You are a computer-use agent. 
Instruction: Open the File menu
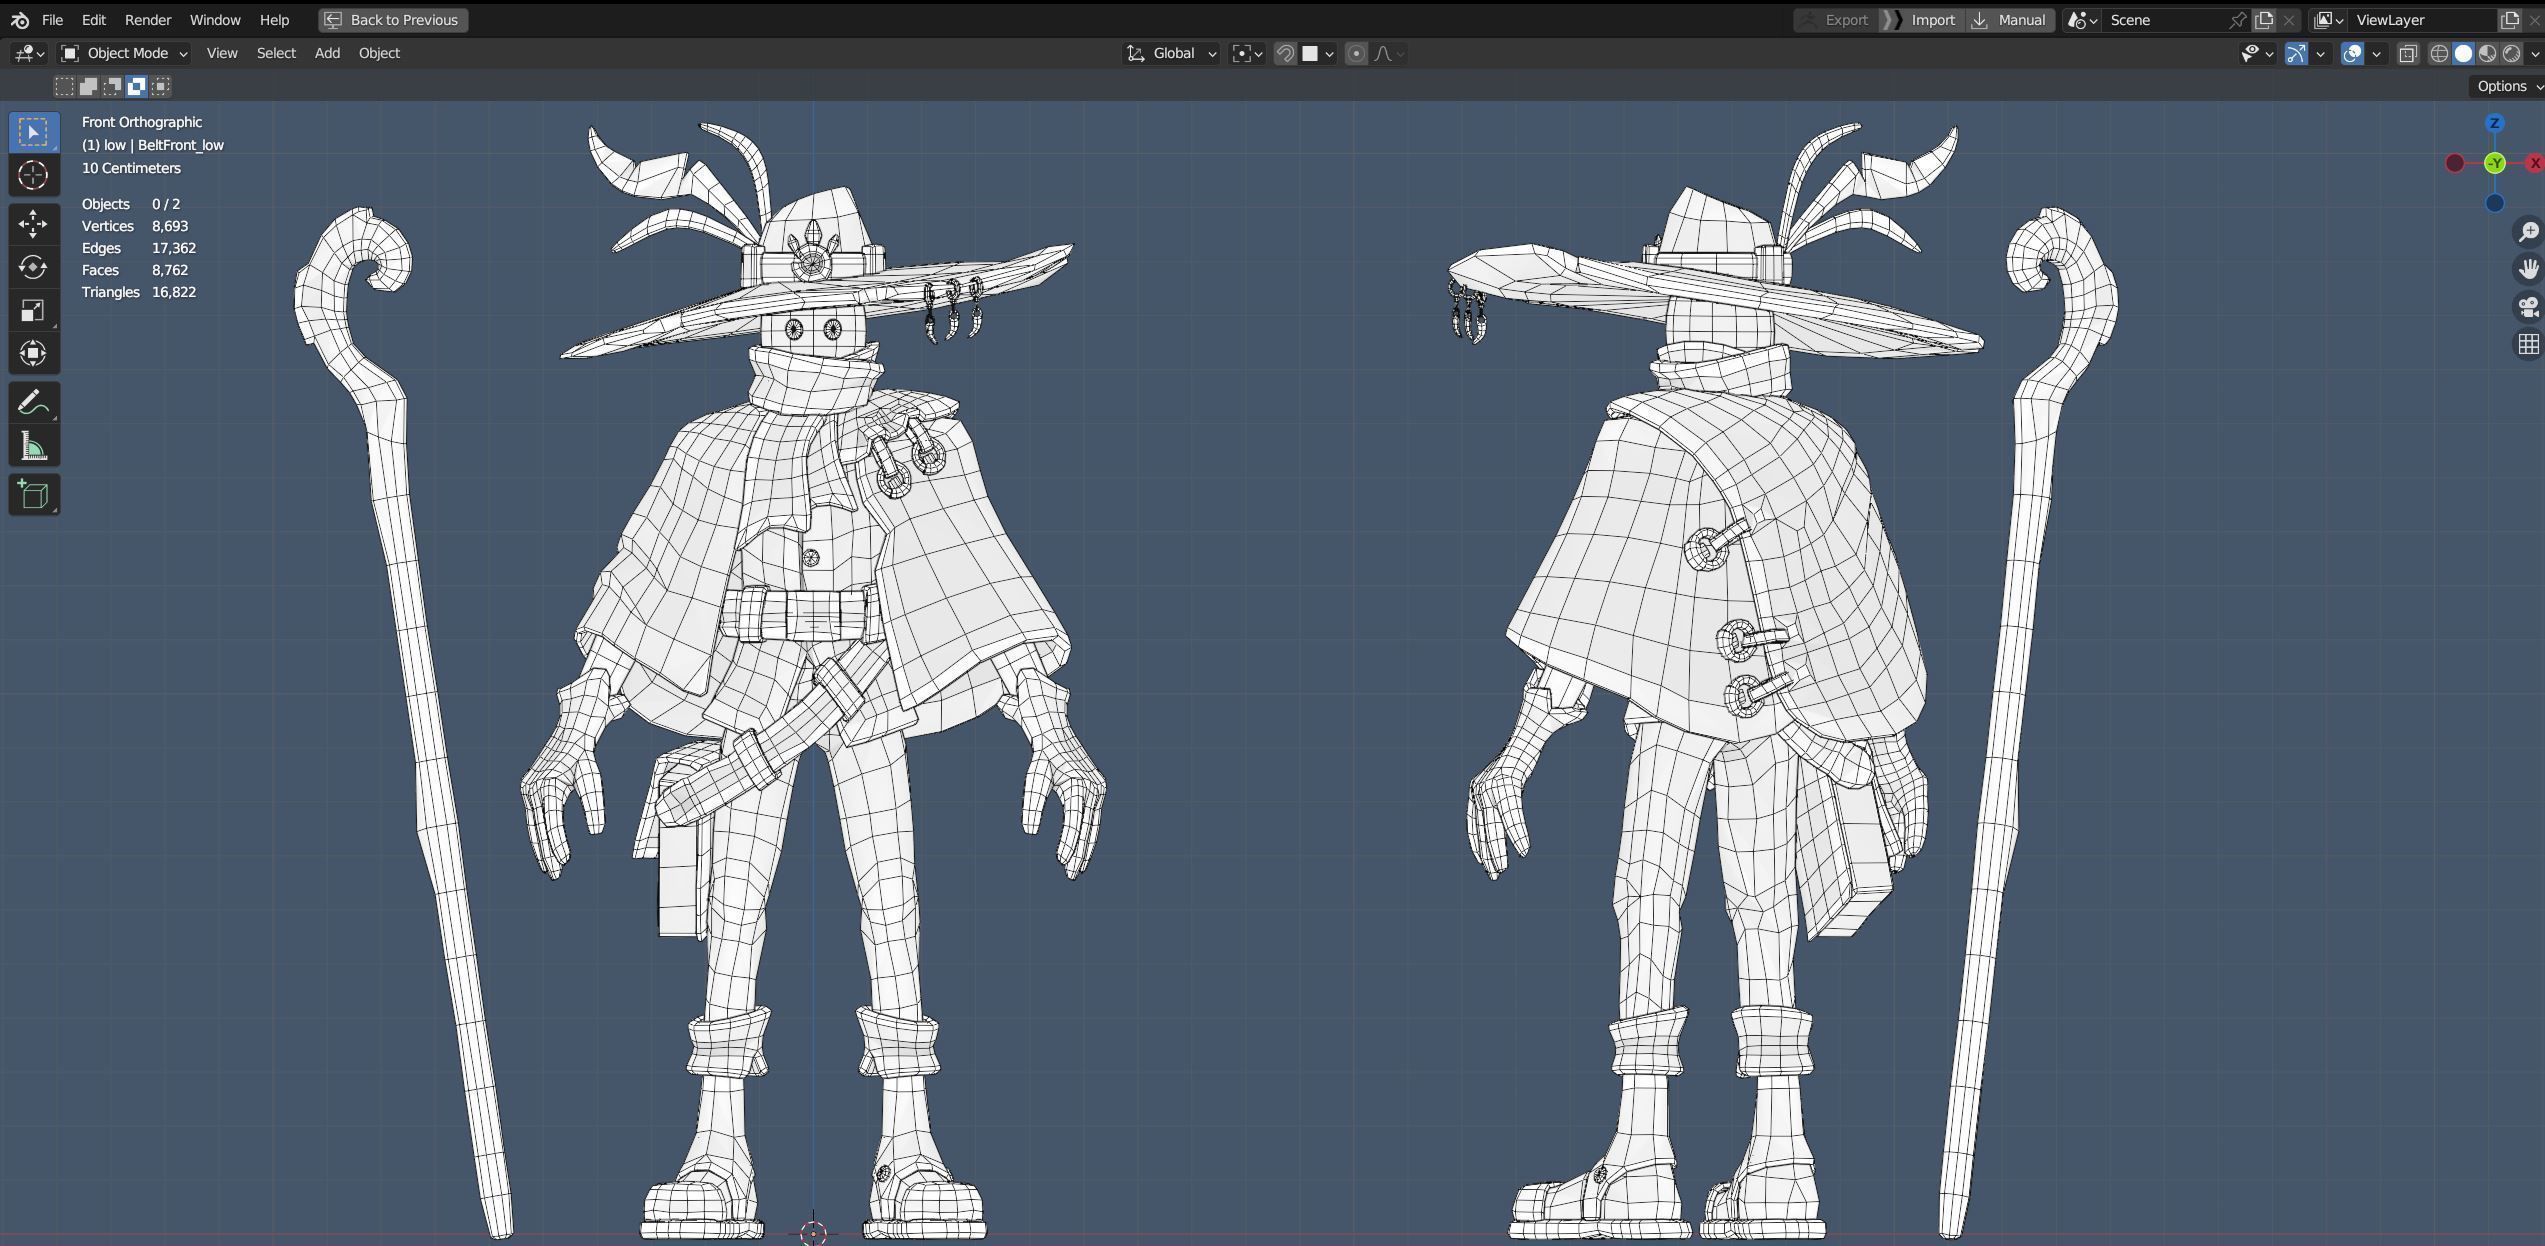[52, 20]
